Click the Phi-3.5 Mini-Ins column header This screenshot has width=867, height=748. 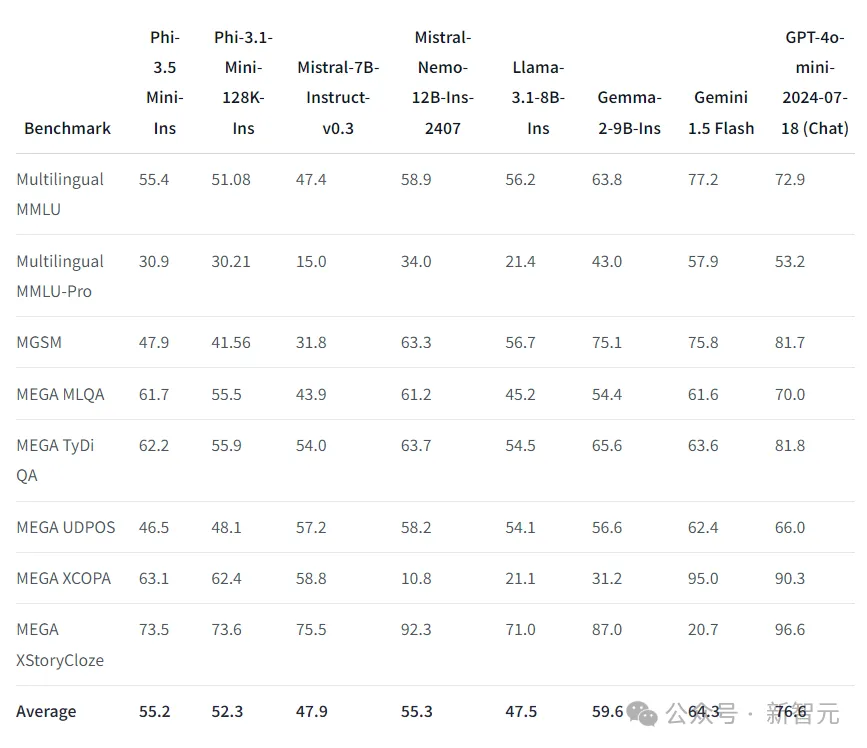165,83
